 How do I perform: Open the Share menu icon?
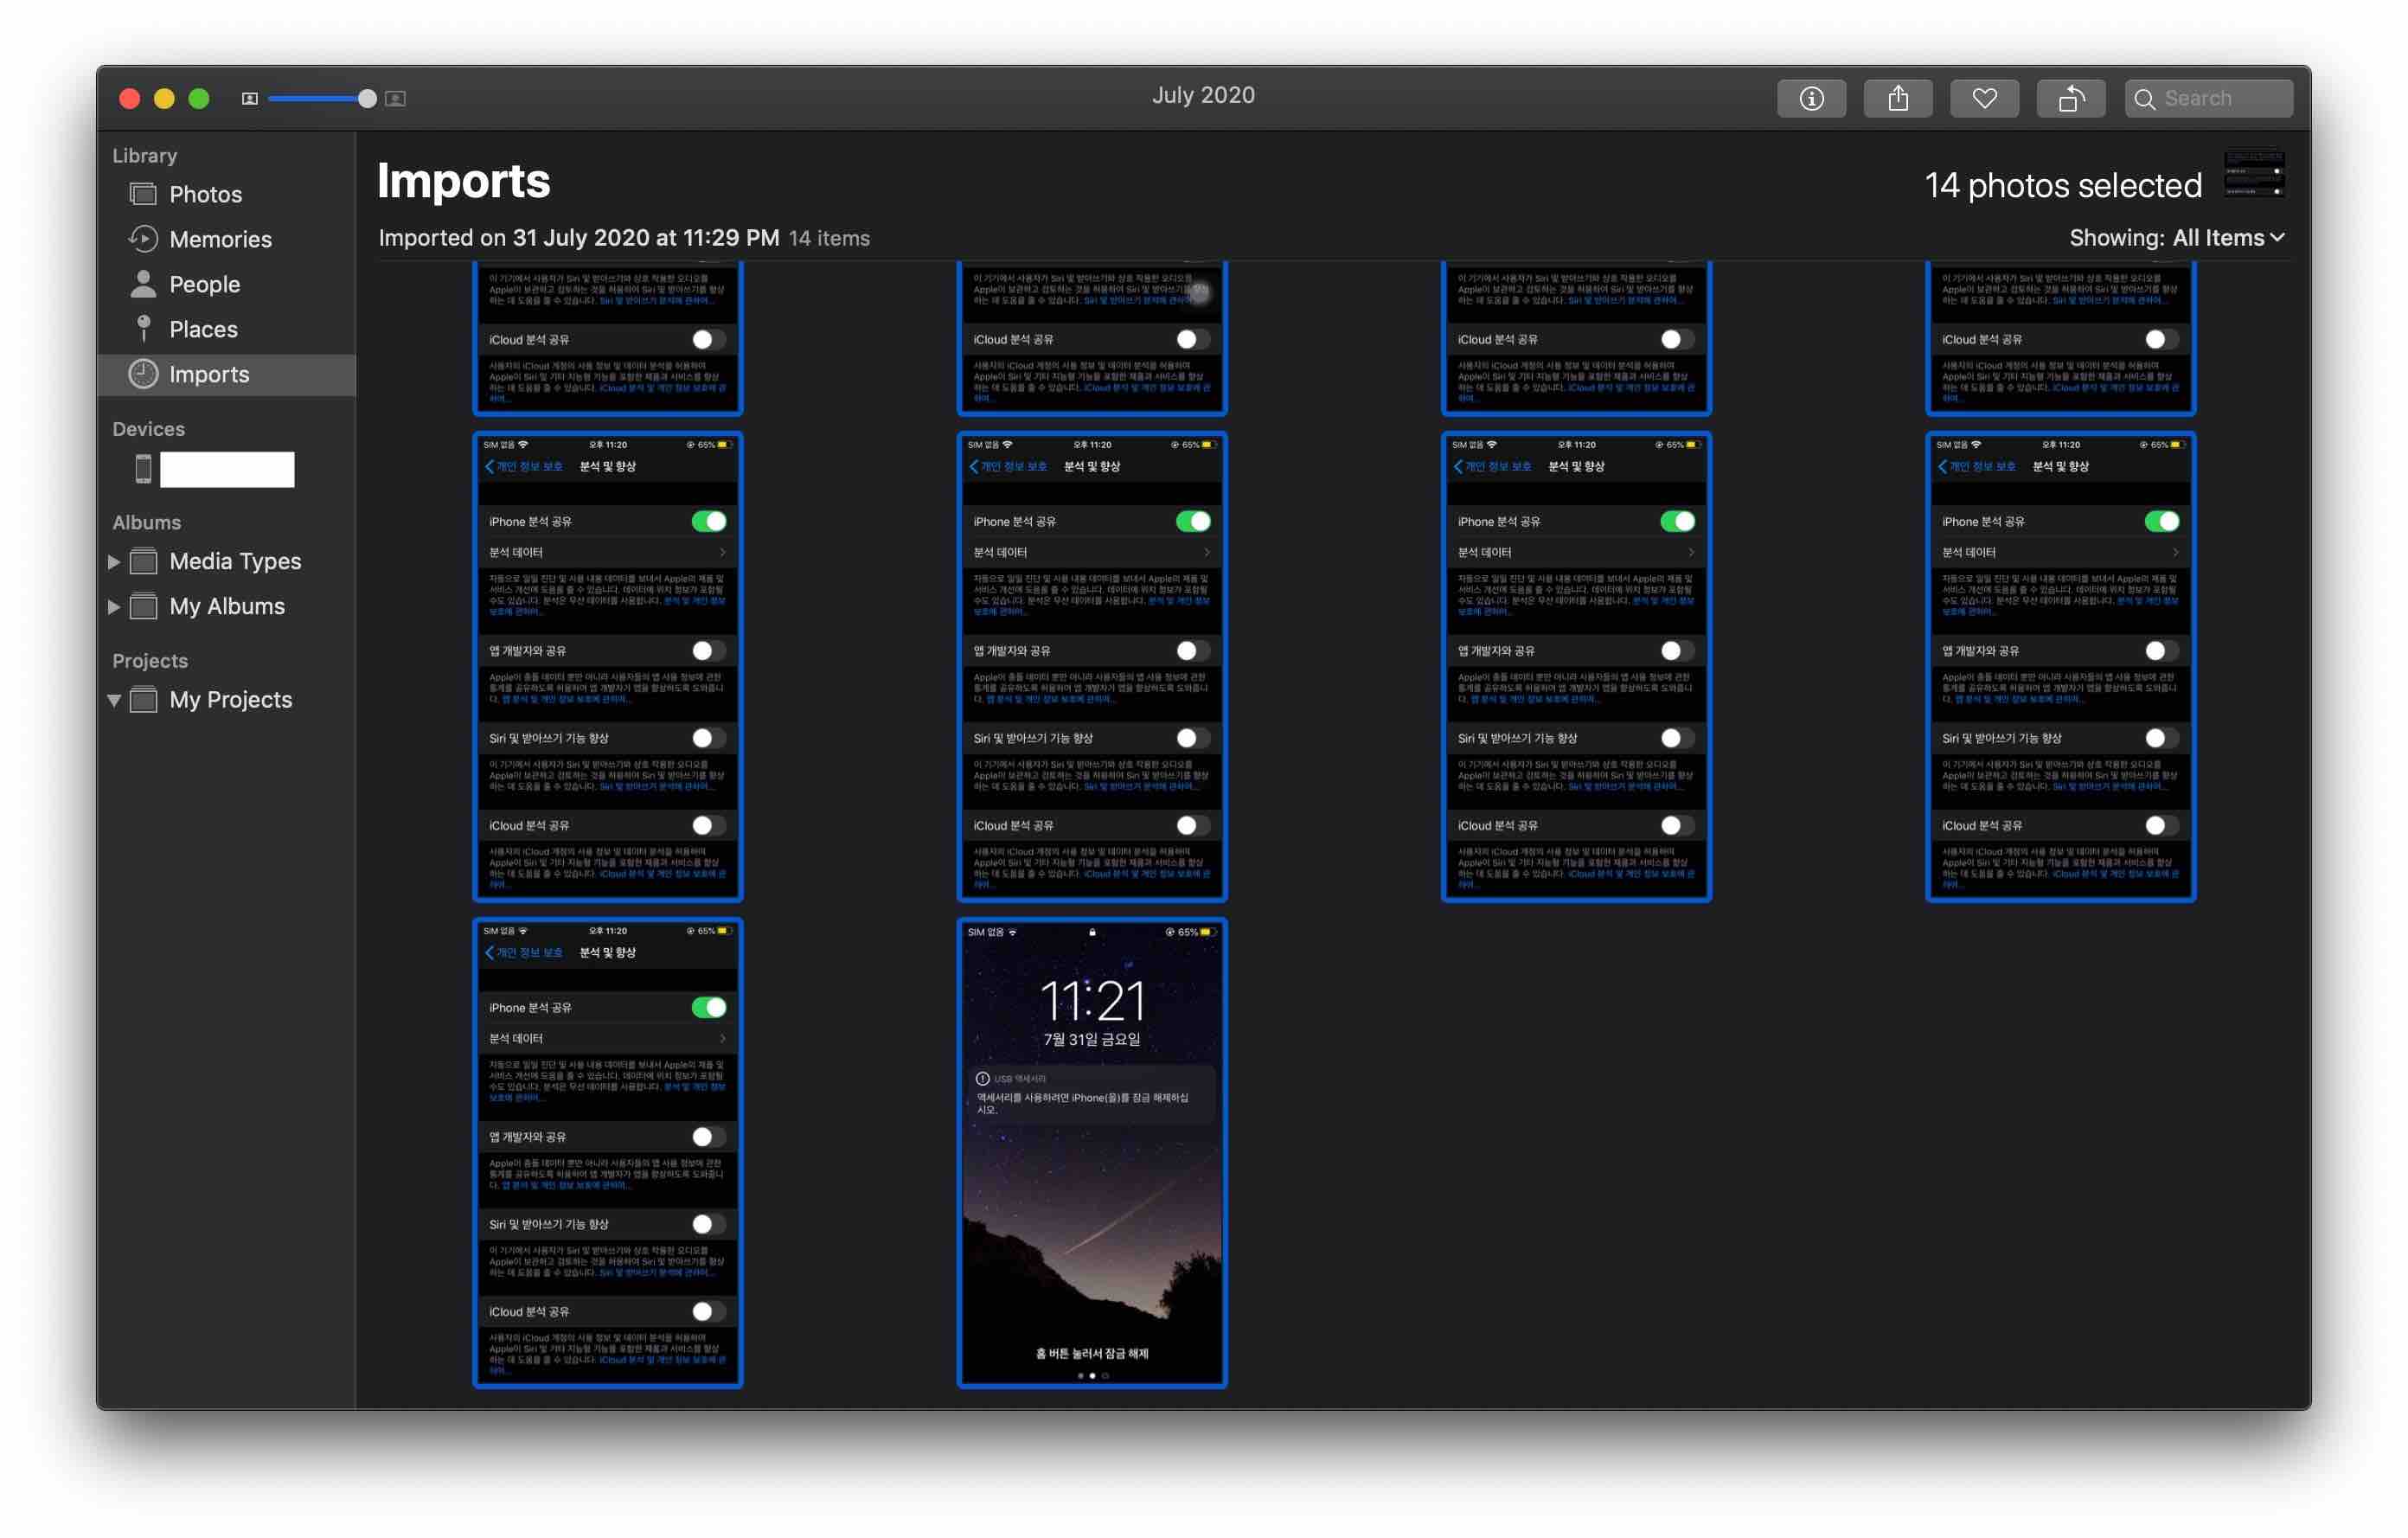click(1897, 98)
